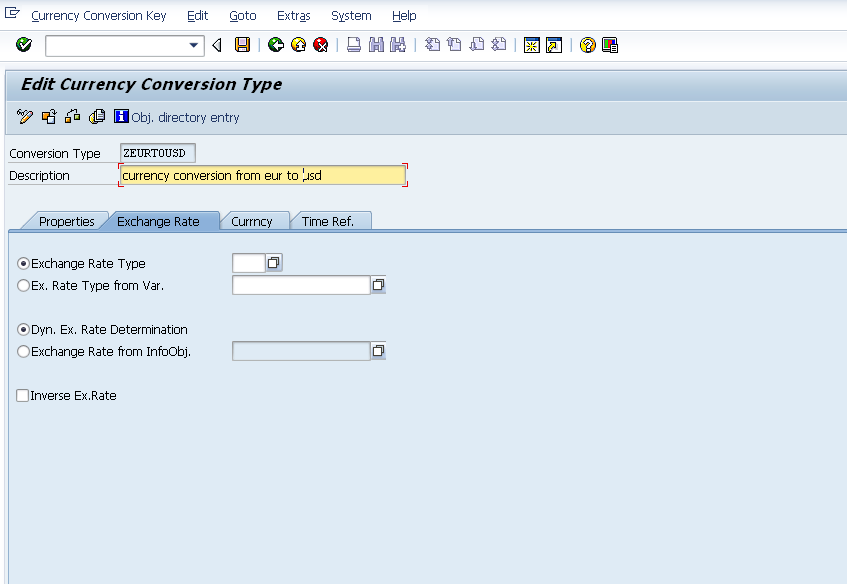Go to First Page icon

432,45
